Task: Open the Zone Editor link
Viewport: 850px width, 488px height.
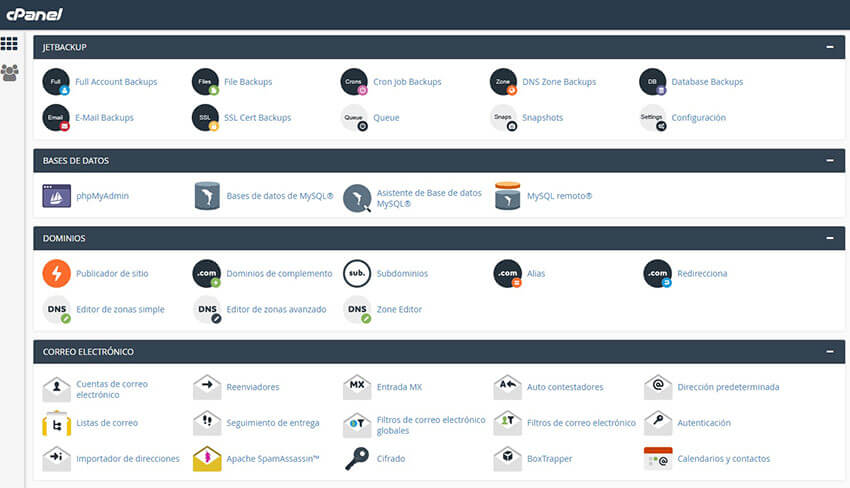Action: point(399,310)
